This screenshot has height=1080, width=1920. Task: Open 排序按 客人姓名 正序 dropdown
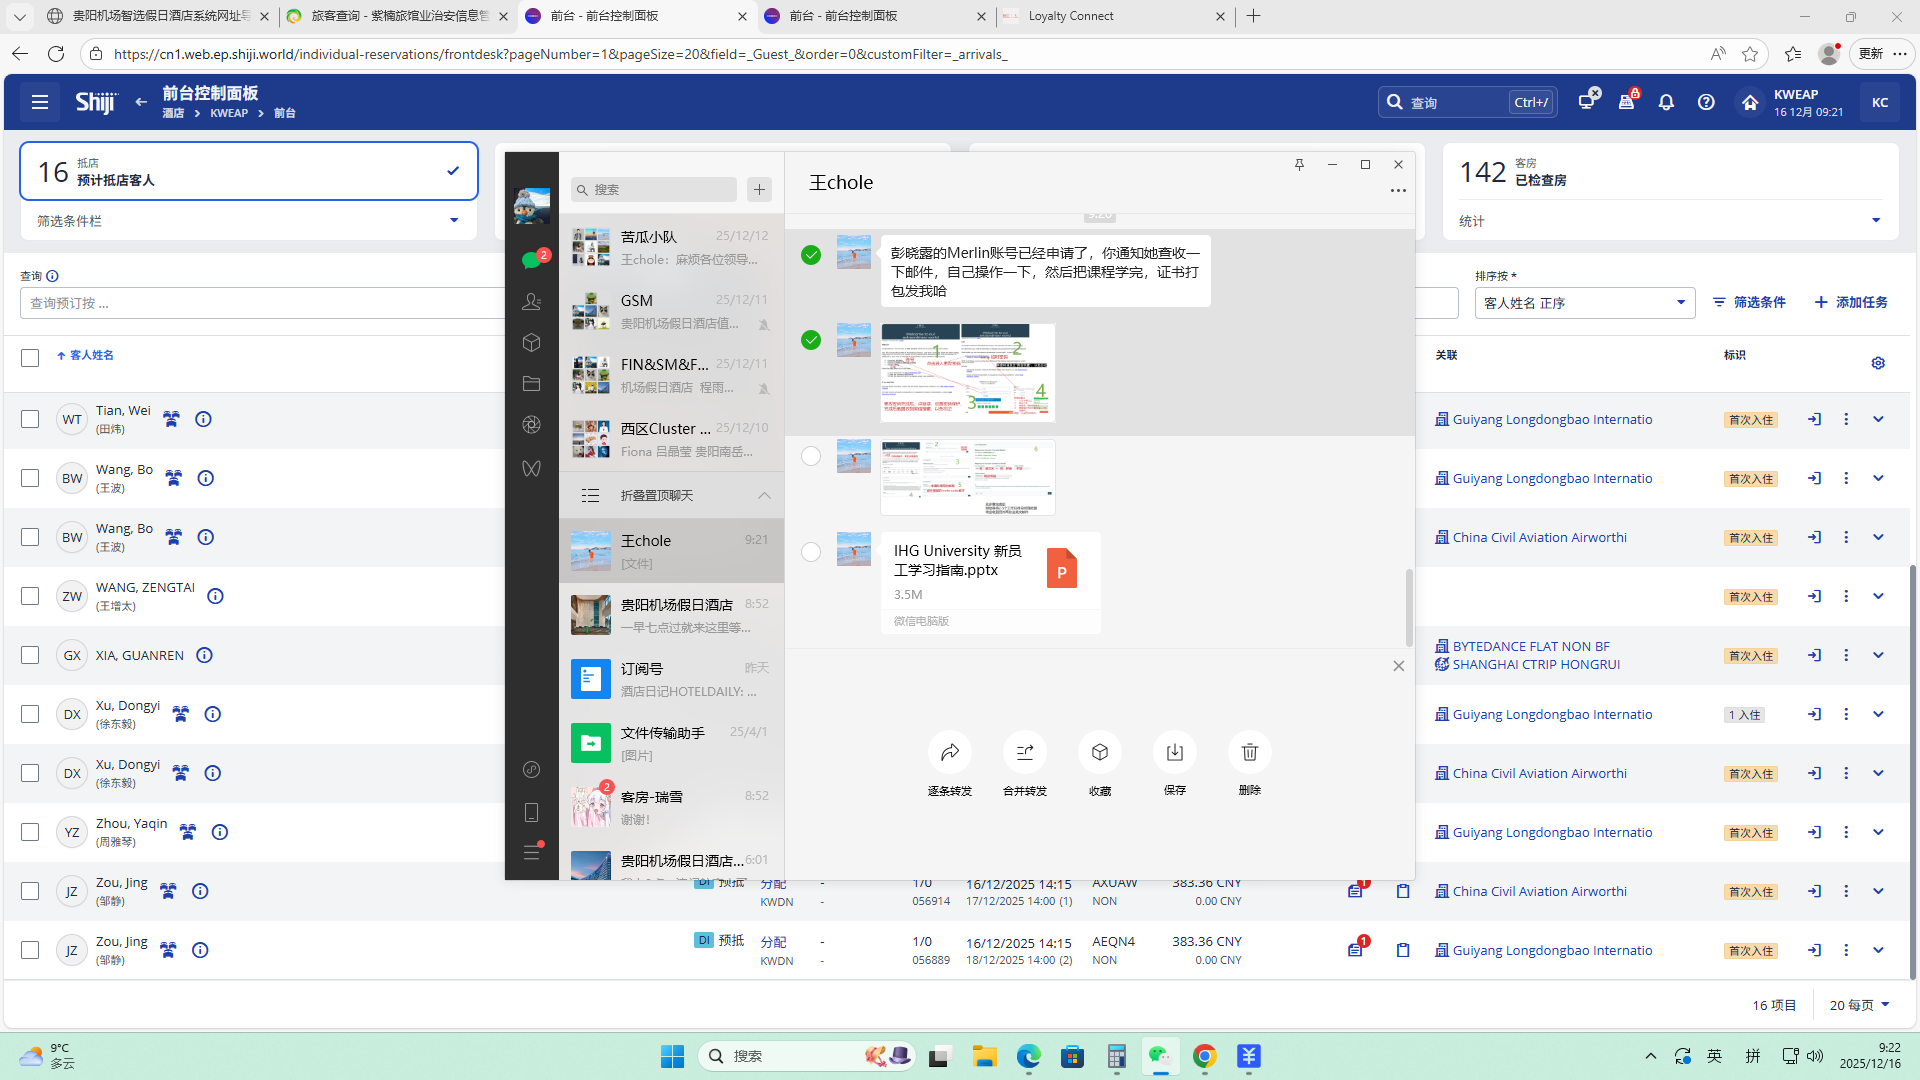coord(1584,303)
